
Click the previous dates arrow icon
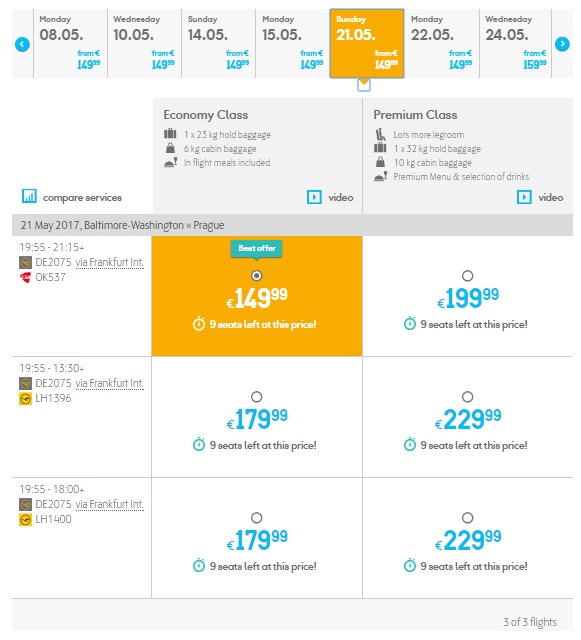click(22, 44)
